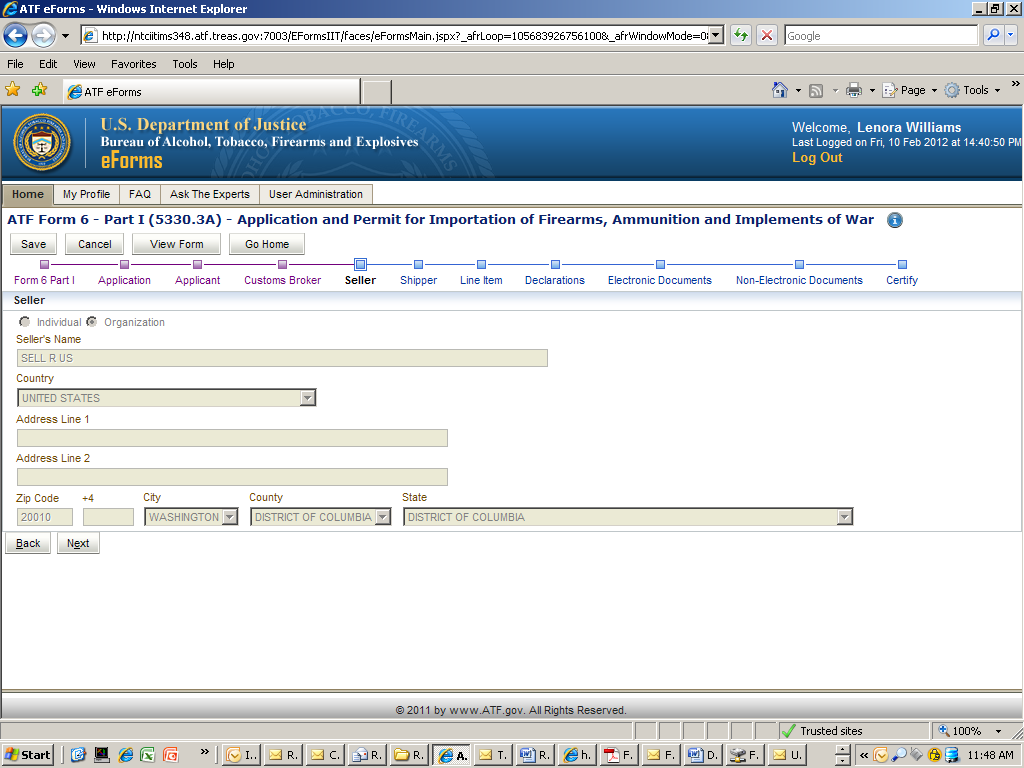Click the Home page icon in toolbar
The image size is (1024, 768).
pos(779,90)
